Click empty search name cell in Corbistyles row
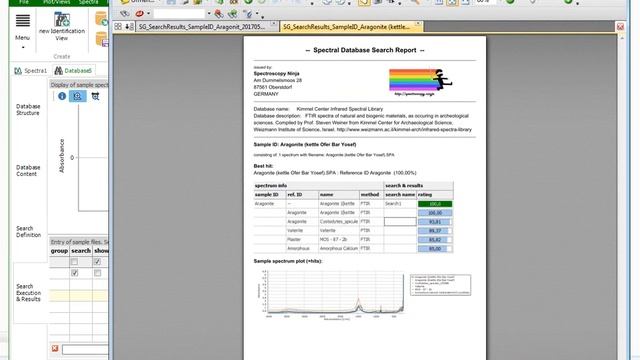The height and width of the screenshot is (360, 640). click(x=400, y=222)
